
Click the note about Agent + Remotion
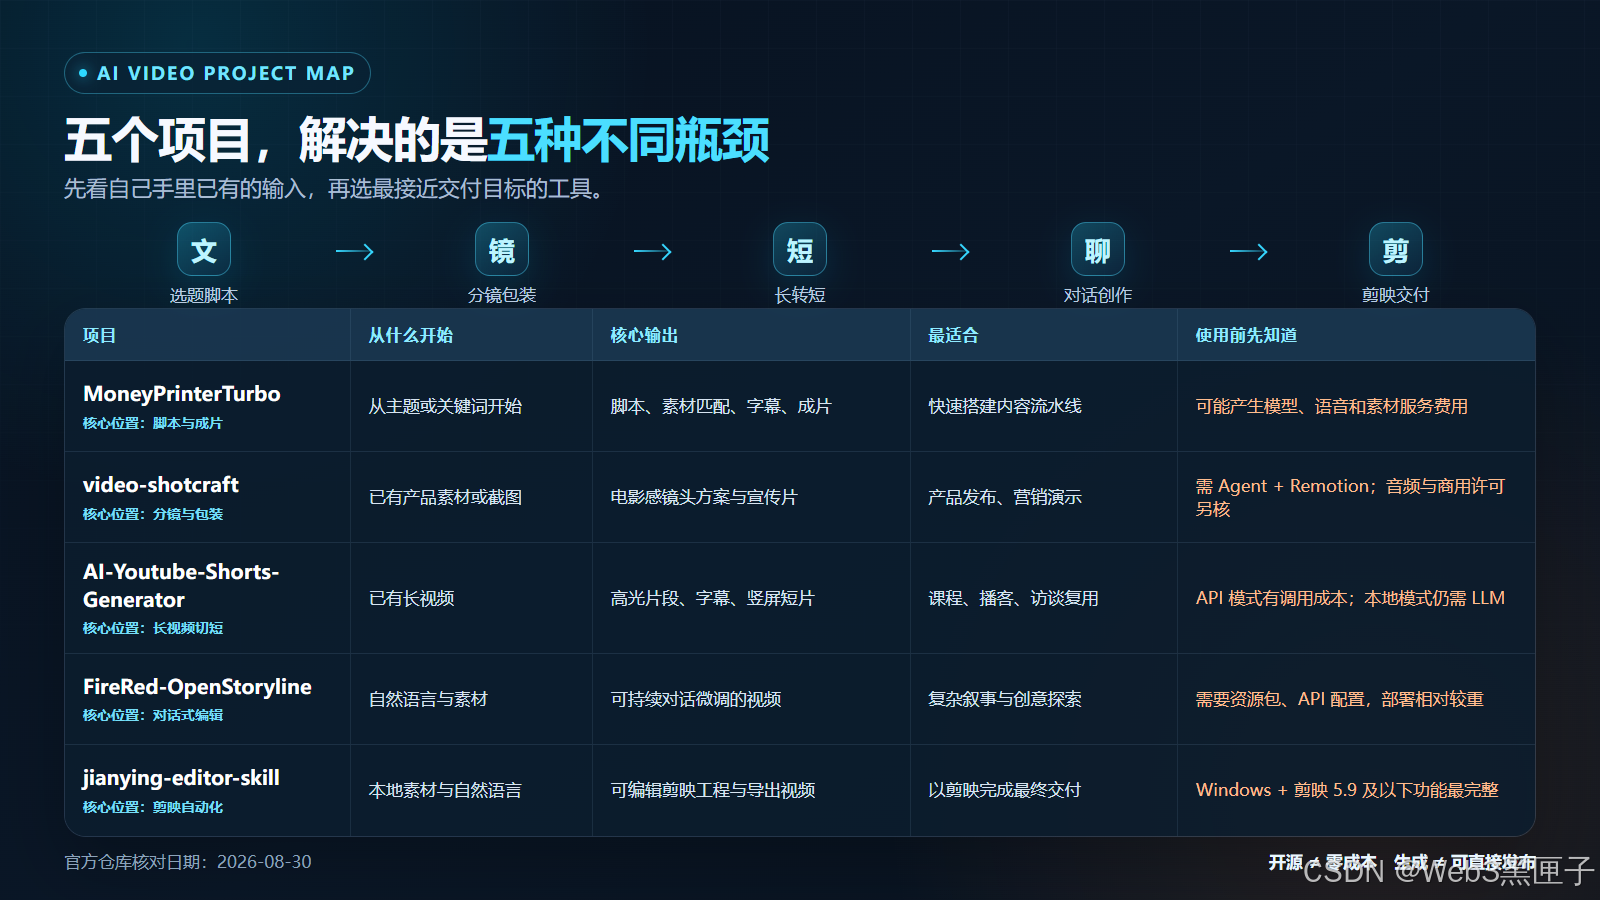coord(1350,497)
